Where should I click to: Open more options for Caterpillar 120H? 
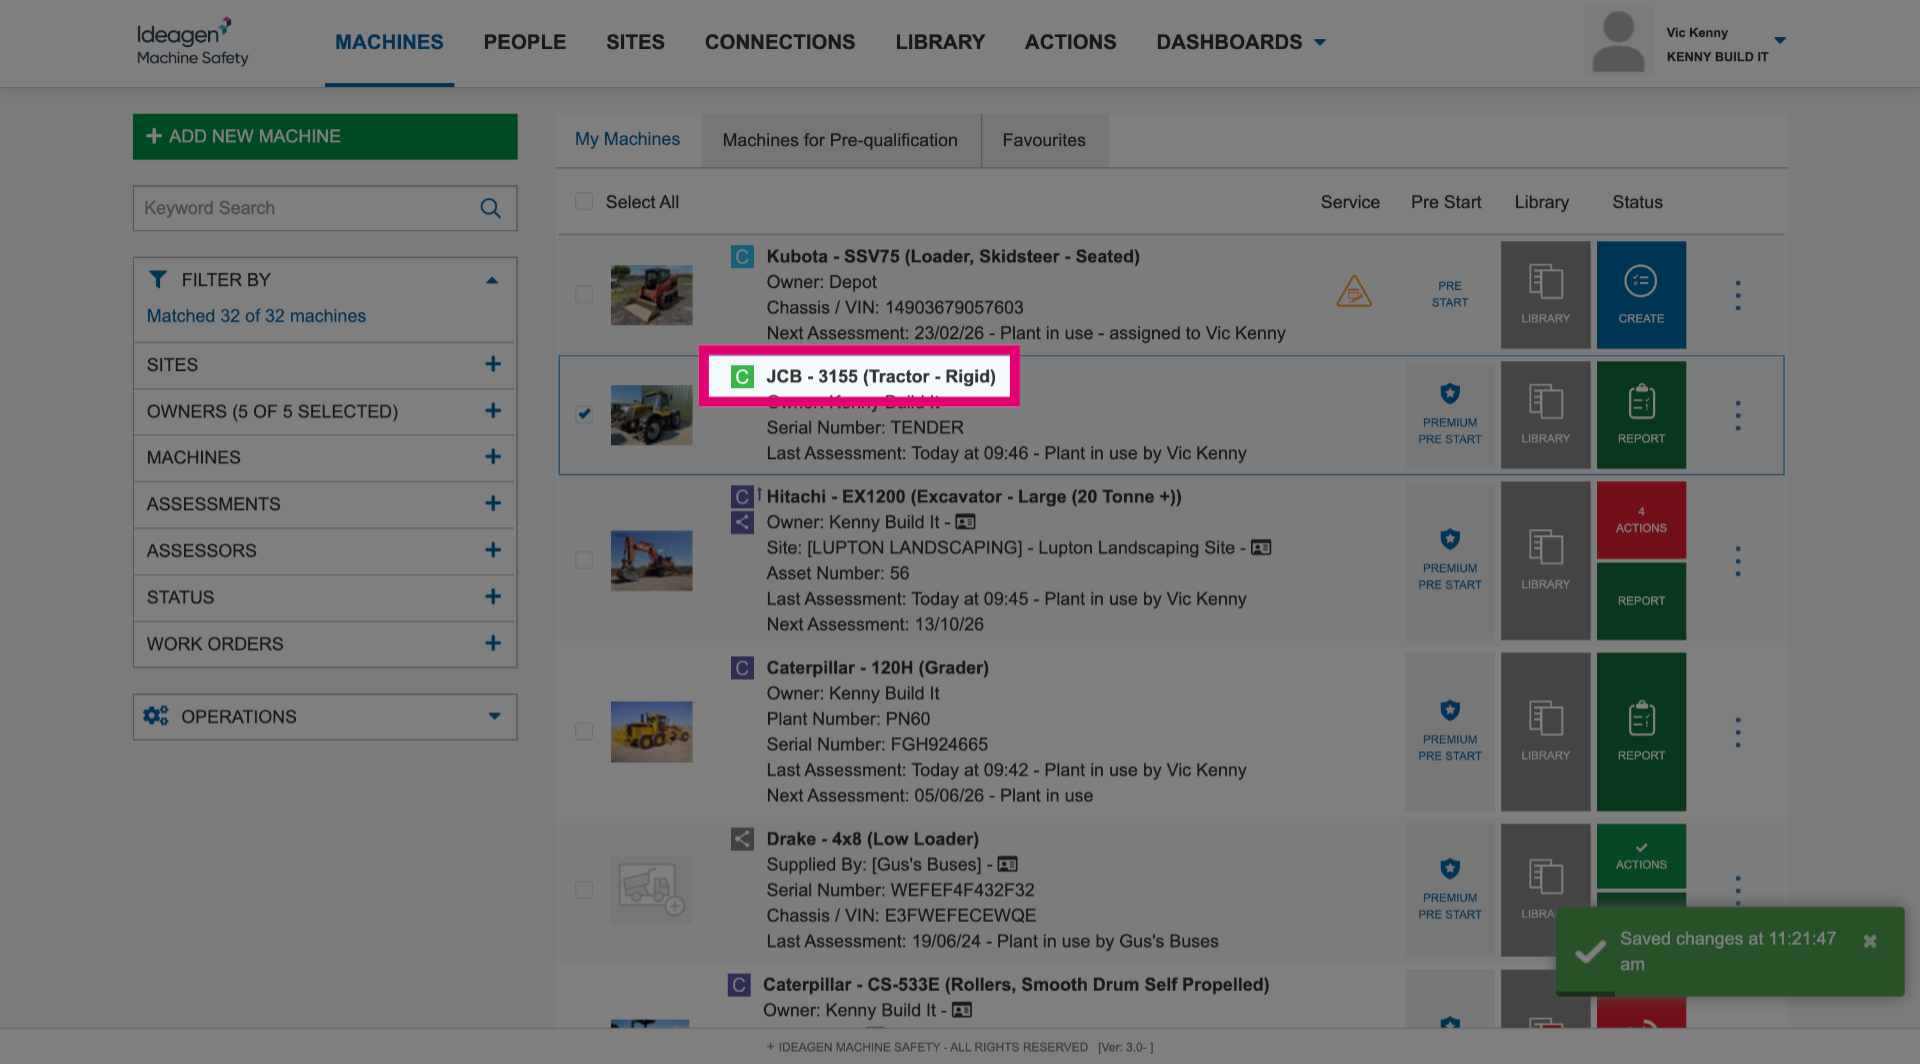[x=1738, y=732]
